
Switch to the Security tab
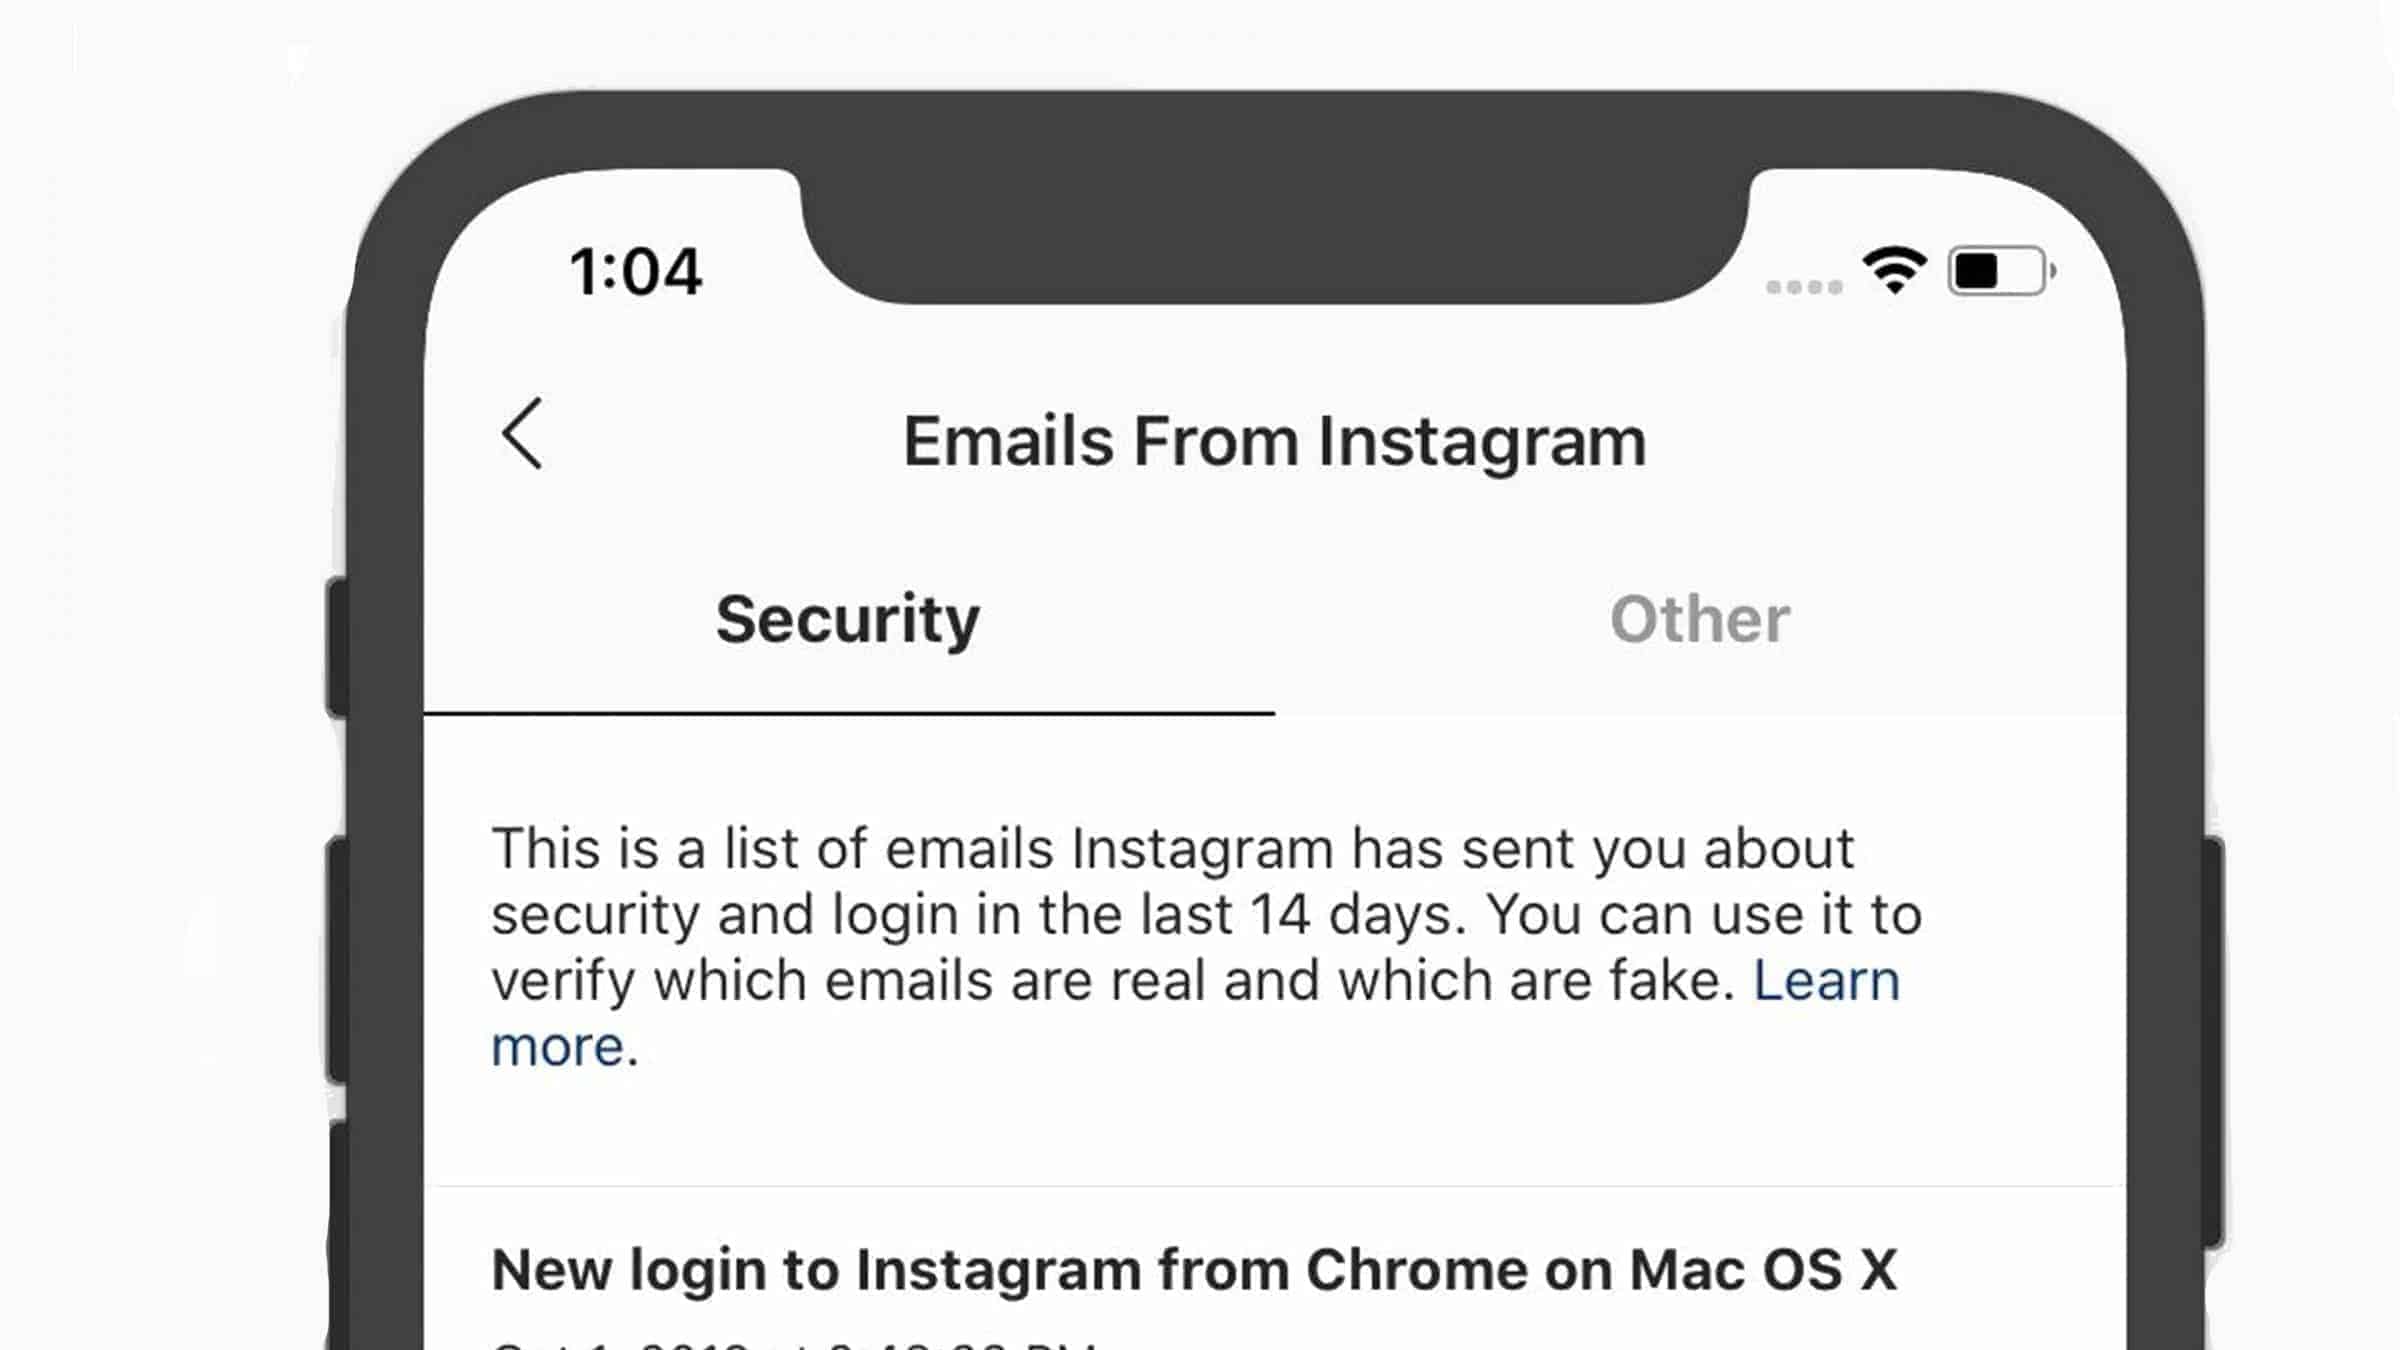point(848,619)
